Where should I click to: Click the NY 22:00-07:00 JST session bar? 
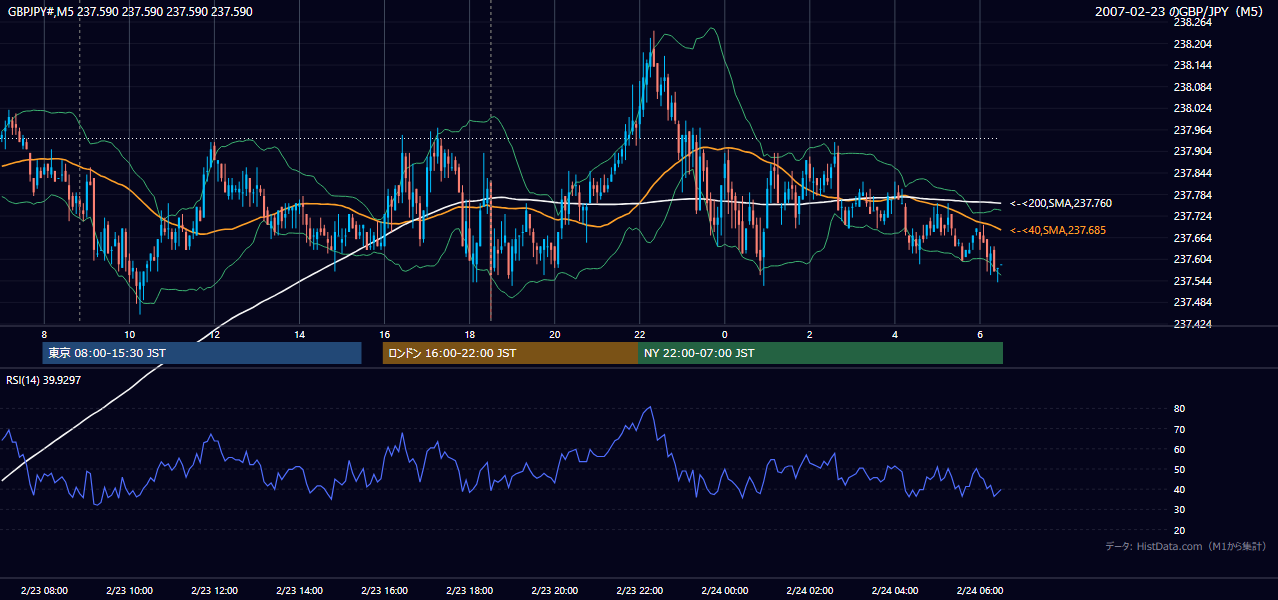pos(820,353)
